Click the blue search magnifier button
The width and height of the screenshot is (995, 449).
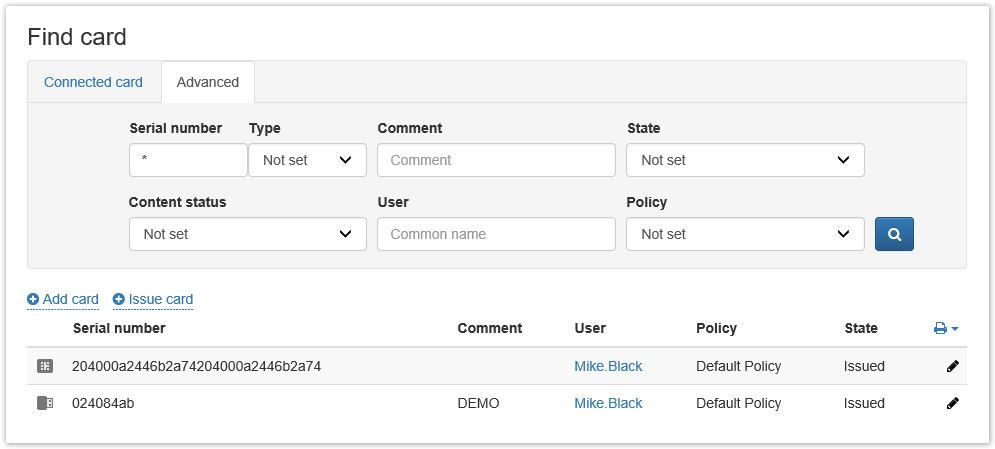coord(894,234)
